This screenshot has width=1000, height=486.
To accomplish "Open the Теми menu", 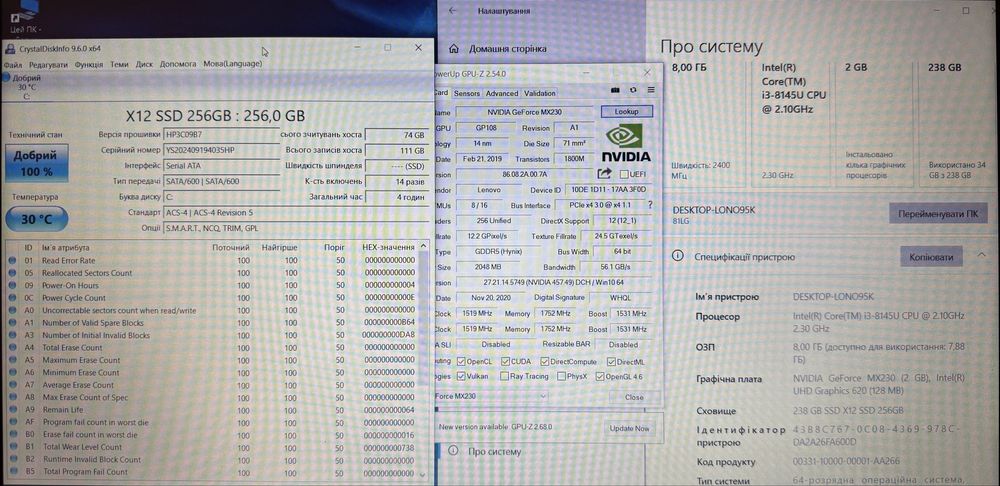I will coord(119,64).
